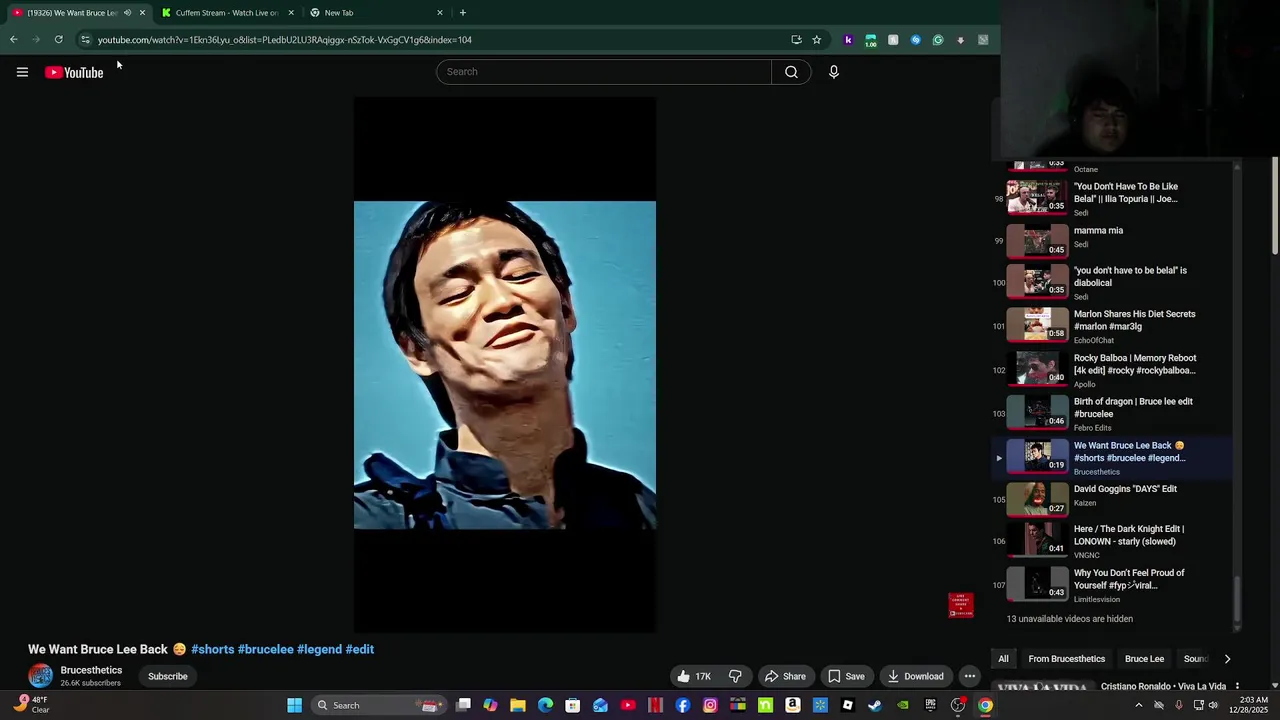1280x720 pixels.
Task: Launch Microsoft Edge from taskbar
Action: pos(545,705)
